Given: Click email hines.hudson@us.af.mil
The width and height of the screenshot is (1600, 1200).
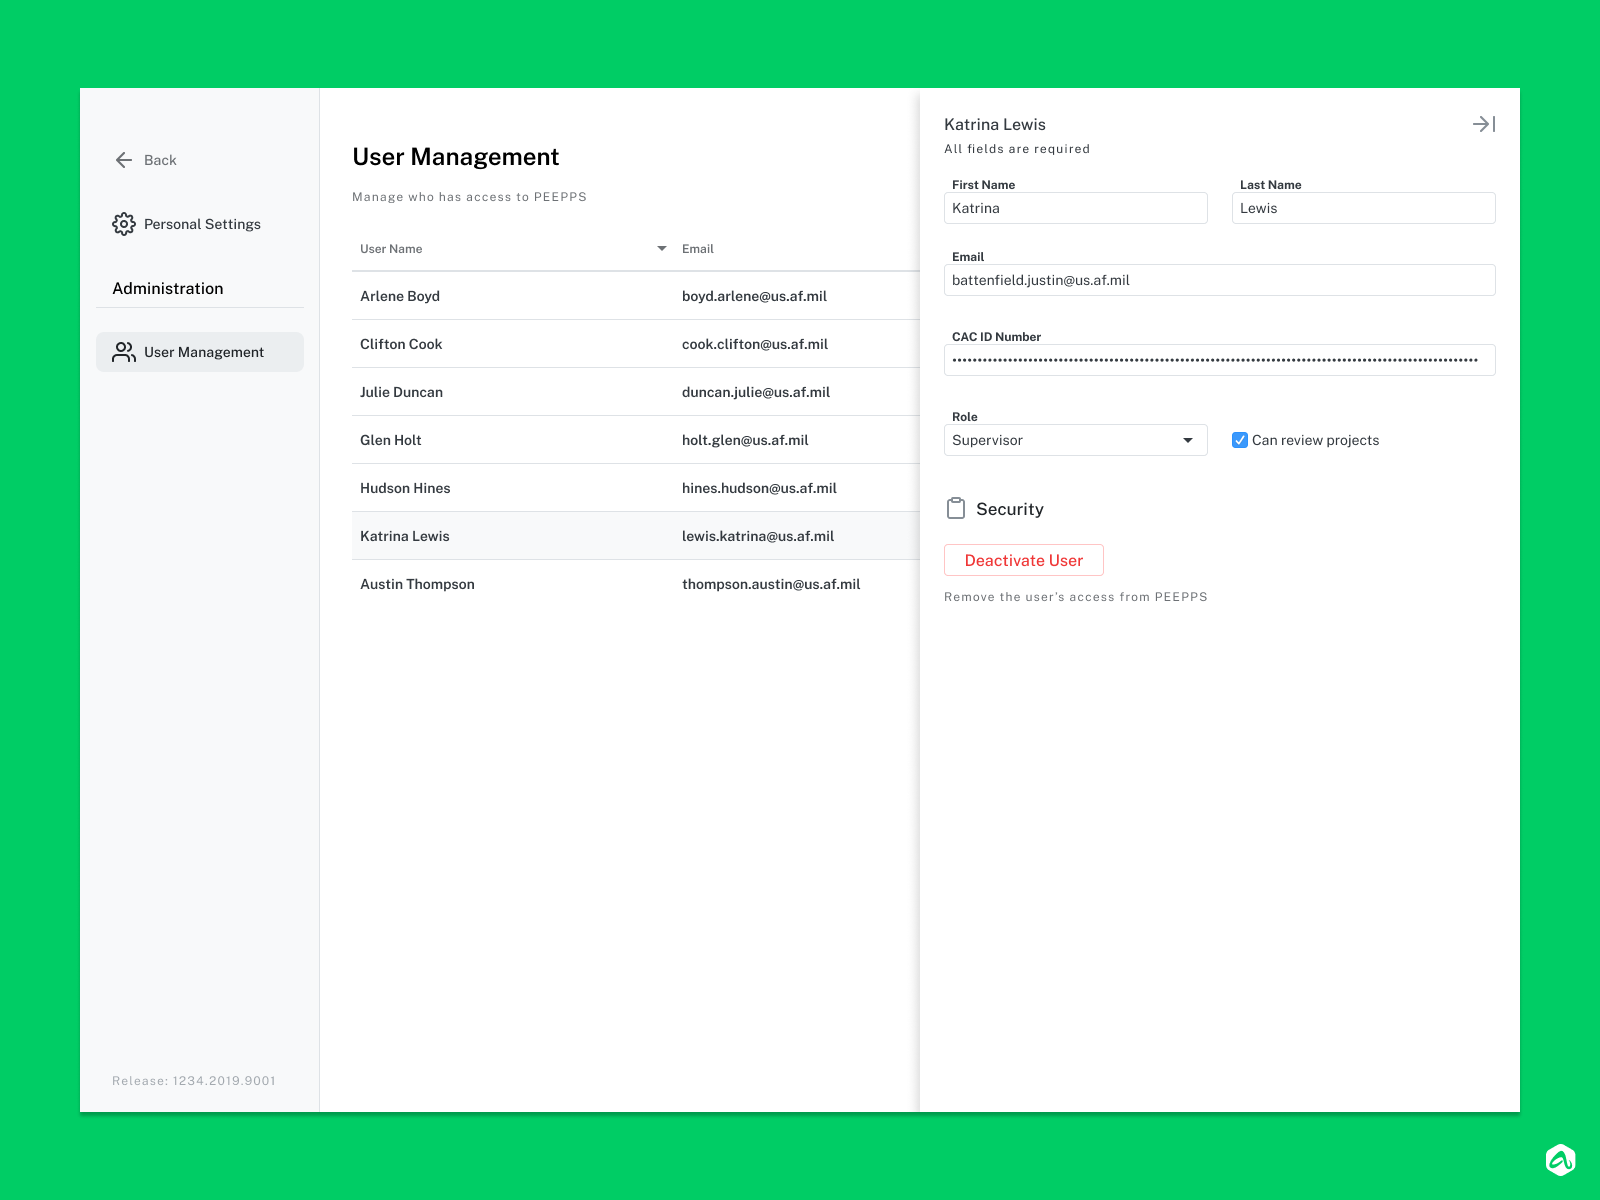Looking at the screenshot, I should pyautogui.click(x=759, y=488).
